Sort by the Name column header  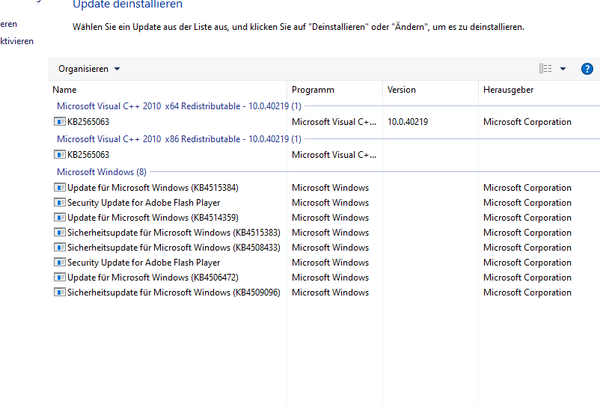(64, 90)
